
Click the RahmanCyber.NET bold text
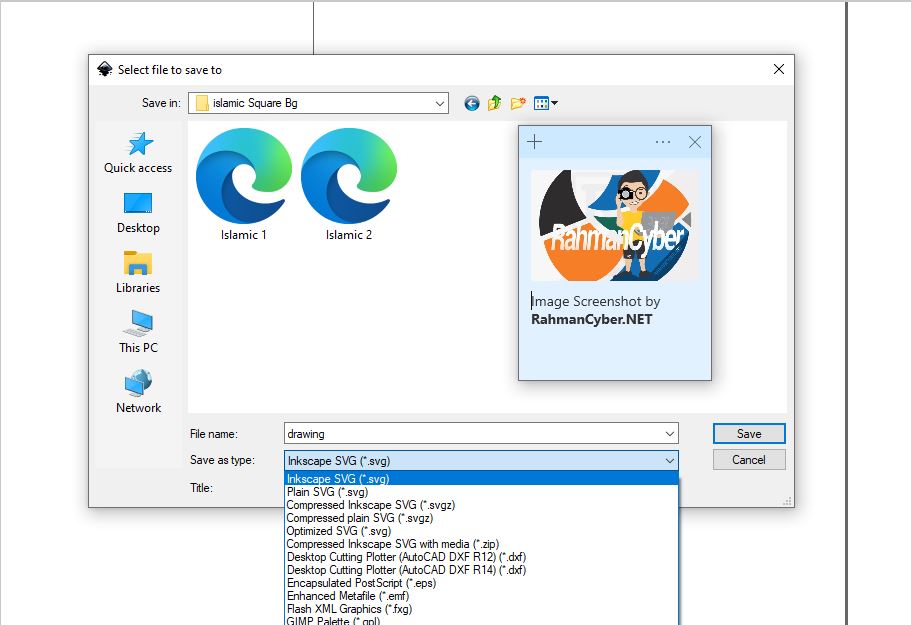(x=591, y=319)
